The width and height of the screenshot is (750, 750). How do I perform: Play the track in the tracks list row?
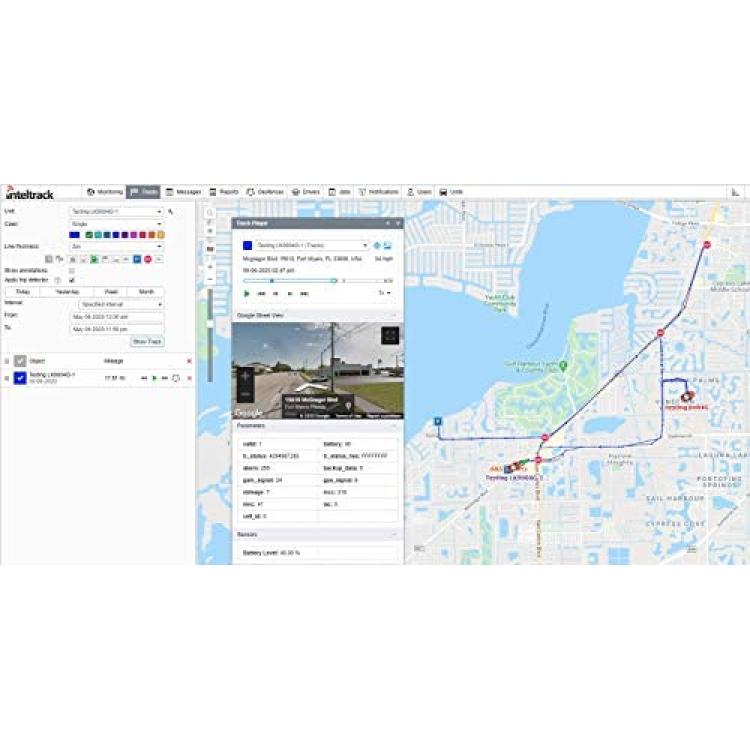[154, 378]
